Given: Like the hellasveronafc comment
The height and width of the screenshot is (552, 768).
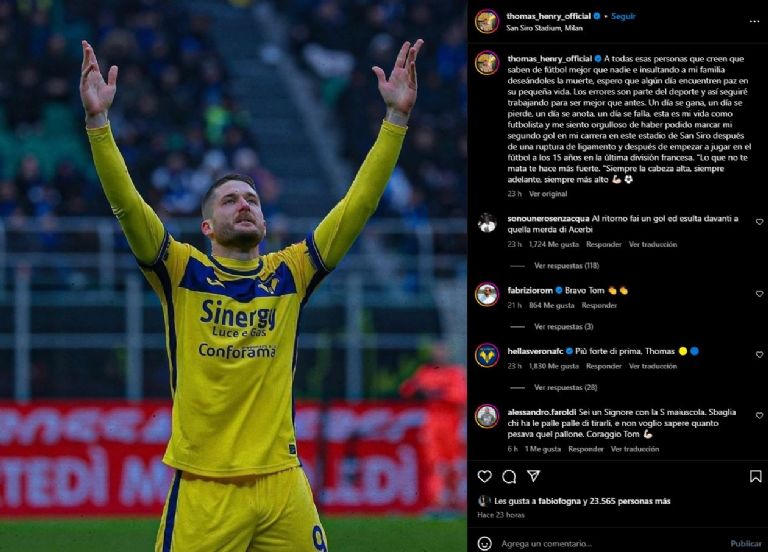Looking at the screenshot, I should [x=759, y=354].
